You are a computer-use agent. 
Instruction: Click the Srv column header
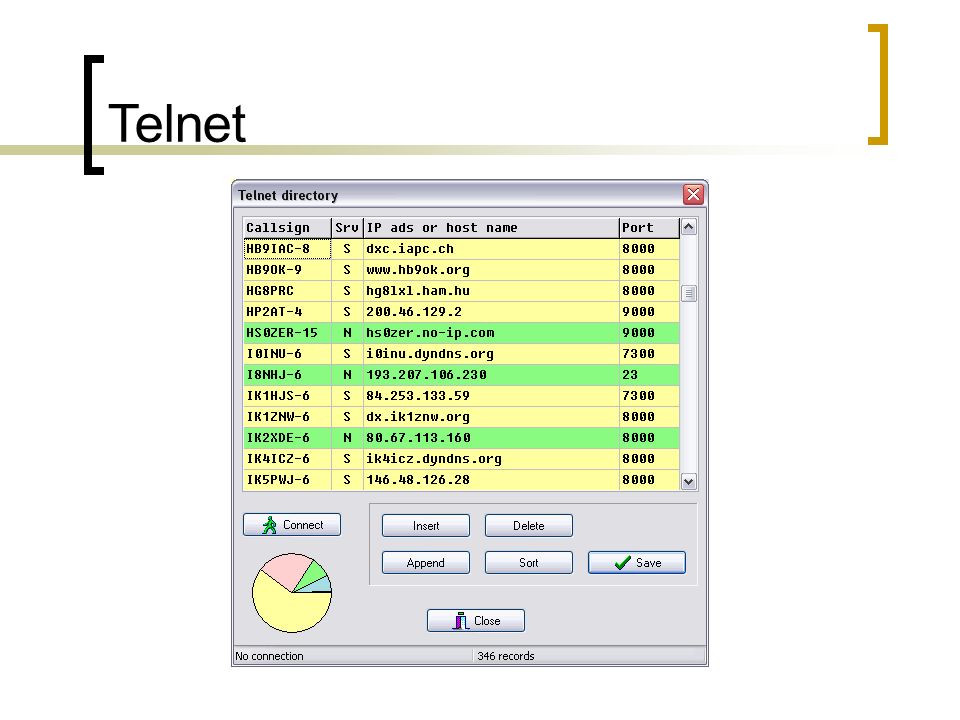(x=347, y=228)
